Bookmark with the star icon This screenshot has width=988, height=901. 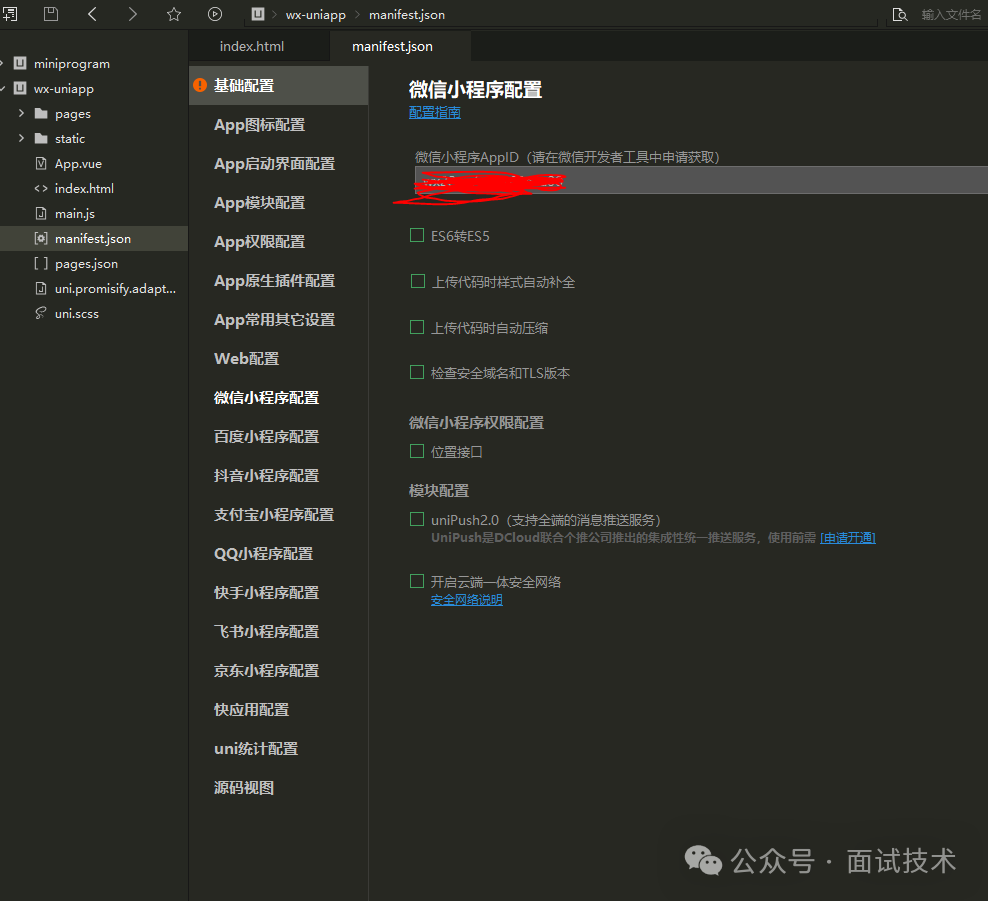[x=174, y=14]
